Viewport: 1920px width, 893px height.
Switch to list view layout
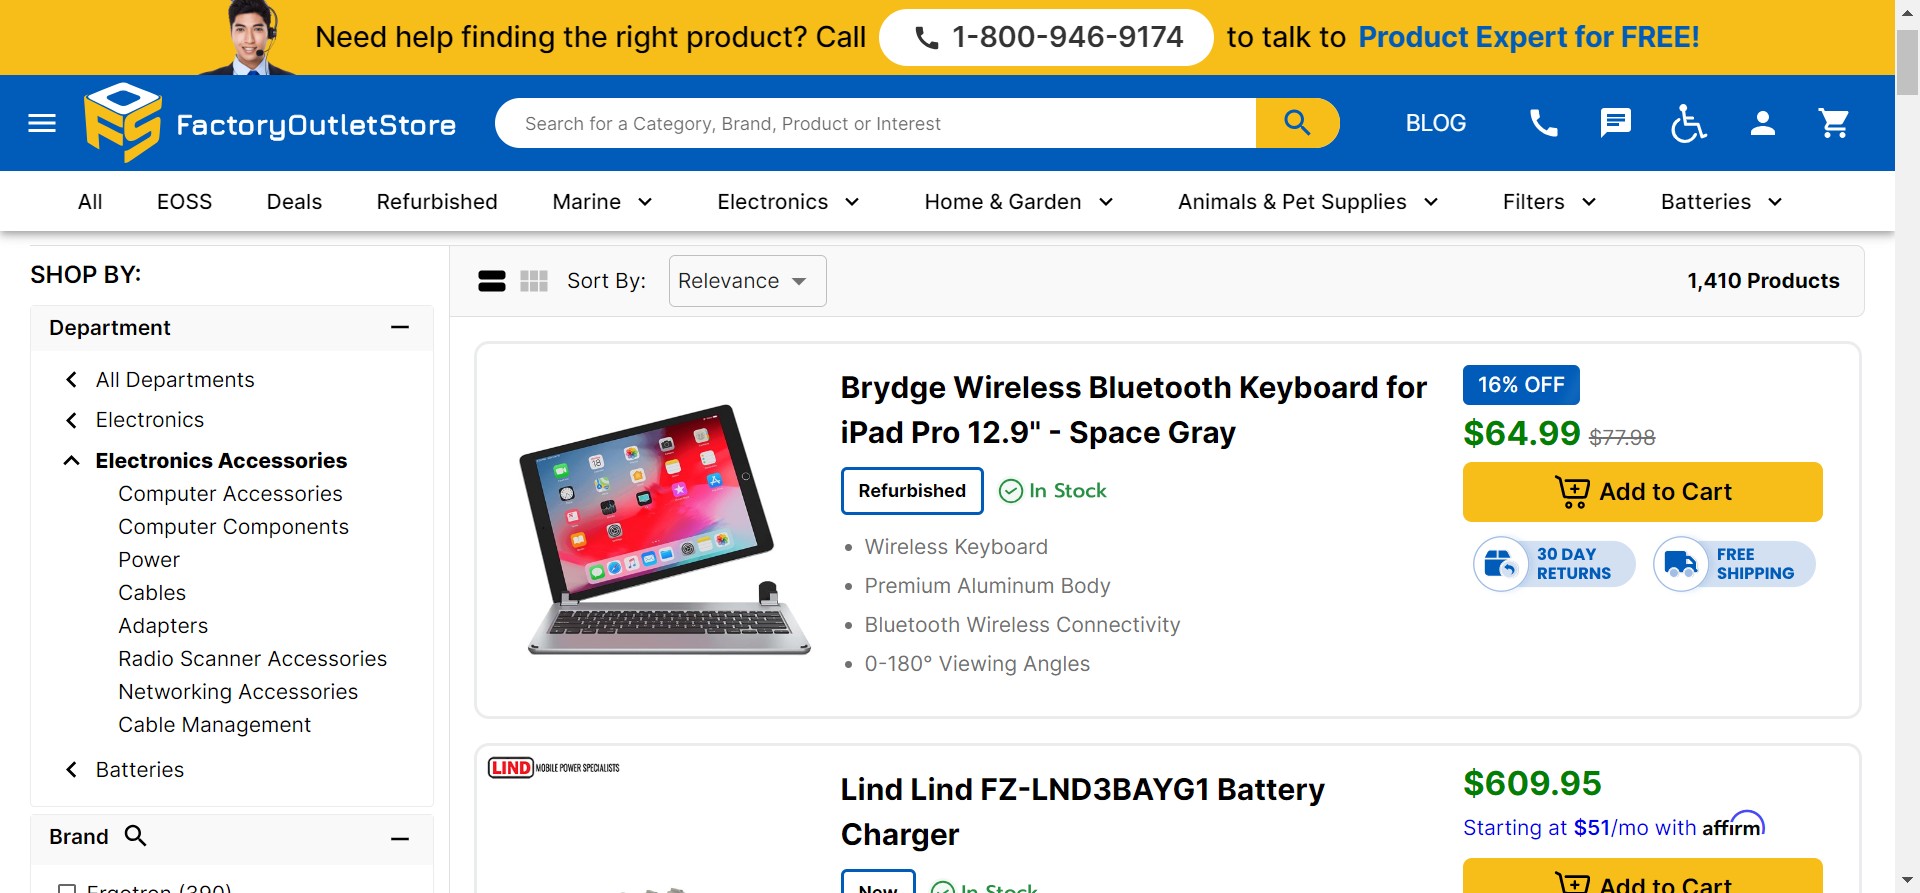492,281
